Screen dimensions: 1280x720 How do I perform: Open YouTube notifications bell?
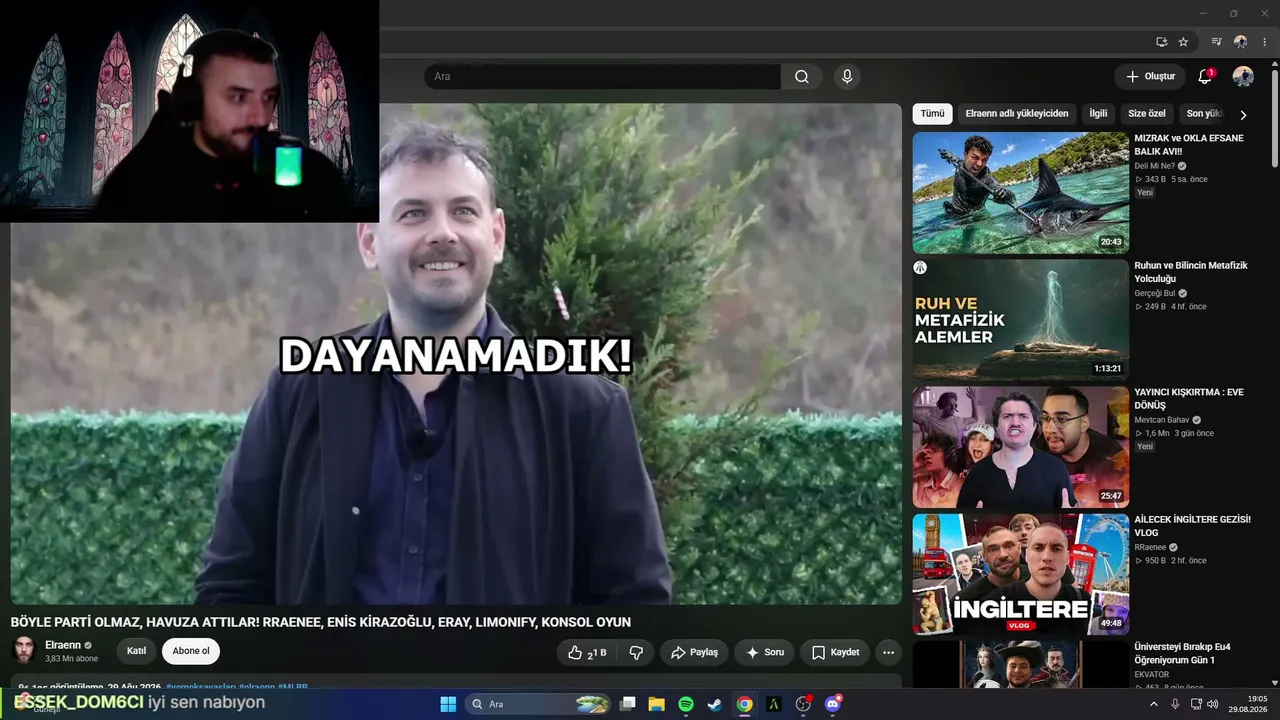click(x=1205, y=77)
